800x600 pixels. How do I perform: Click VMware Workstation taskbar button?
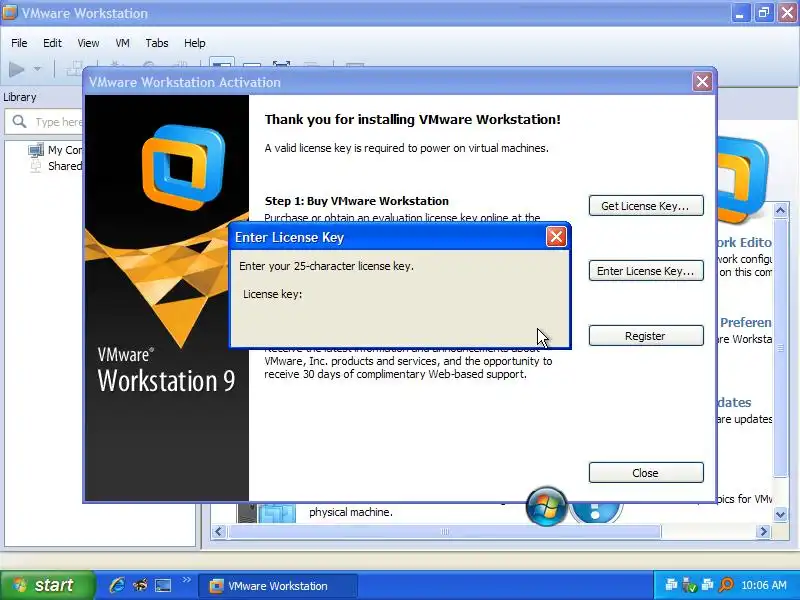tap(278, 586)
